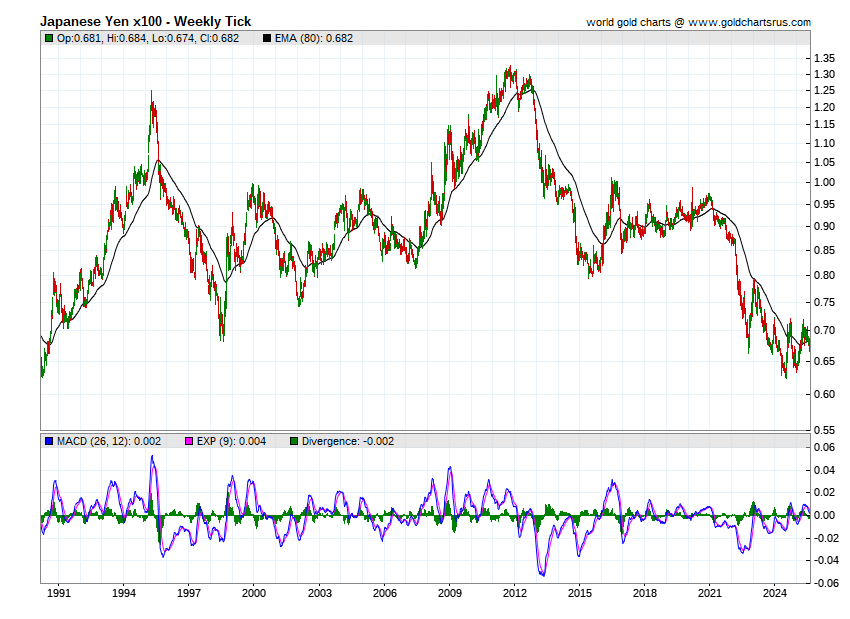Click the 2003 year label on x-axis
Image resolution: width=850 pixels, height=619 pixels.
(x=319, y=593)
